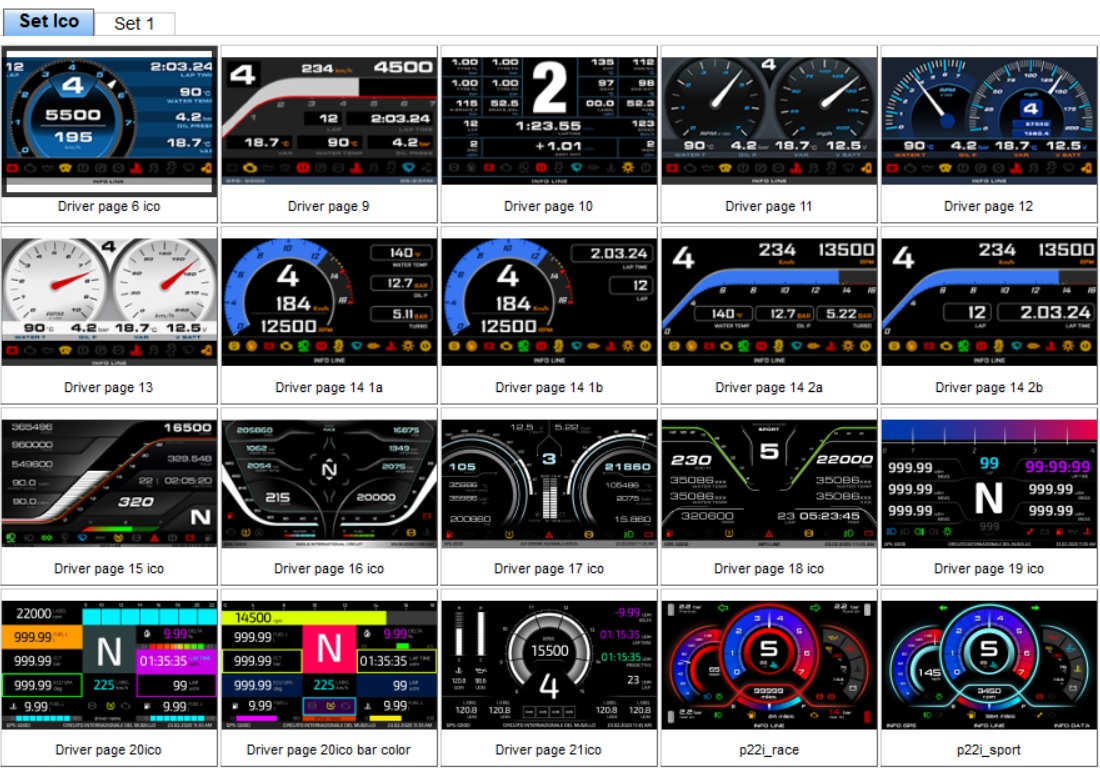Select the cyan p22i_sport dashboard thumbnail
The image size is (1100, 770).
click(989, 664)
